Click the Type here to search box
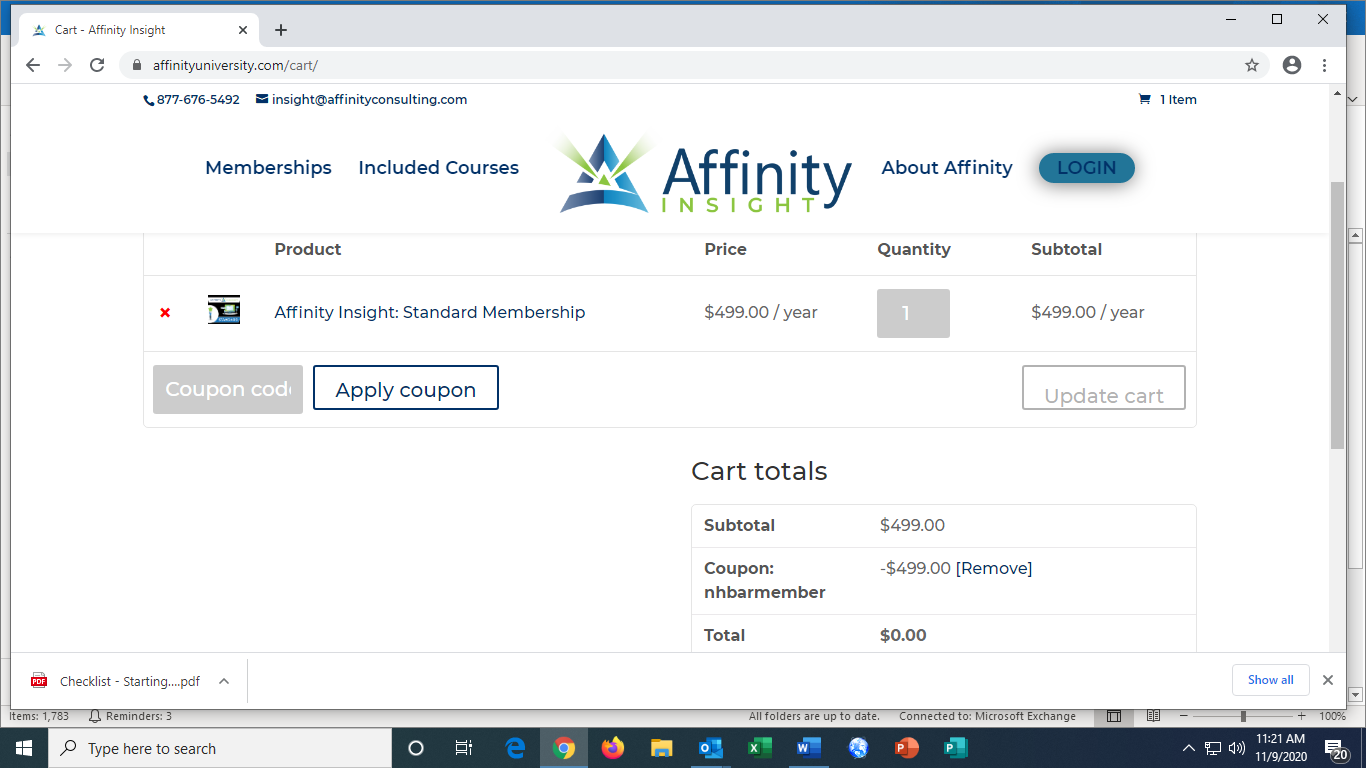This screenshot has height=768, width=1366. [220, 748]
